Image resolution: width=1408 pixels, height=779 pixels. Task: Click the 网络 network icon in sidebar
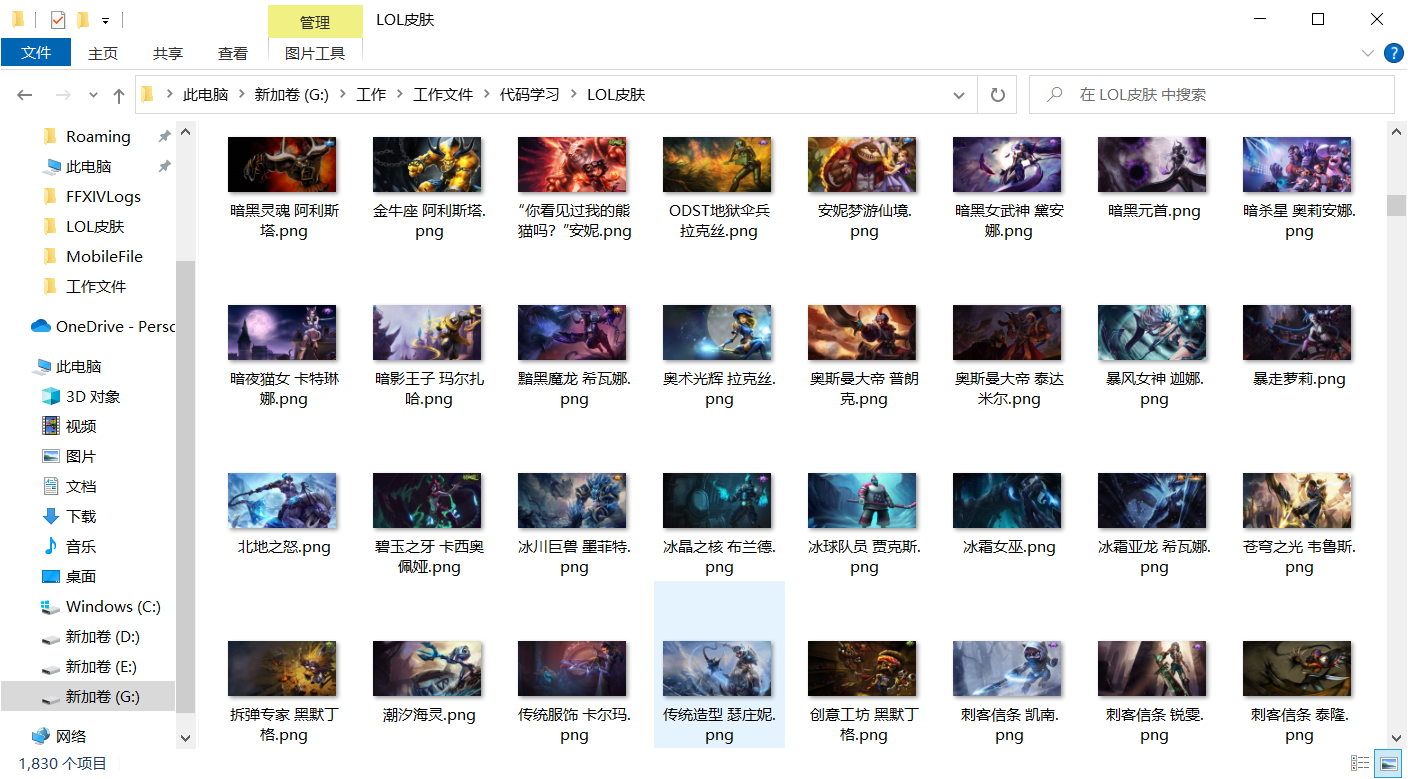pyautogui.click(x=41, y=737)
